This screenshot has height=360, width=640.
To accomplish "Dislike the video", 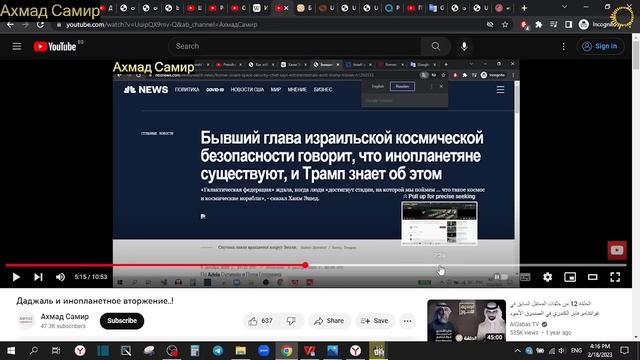I will [291, 321].
